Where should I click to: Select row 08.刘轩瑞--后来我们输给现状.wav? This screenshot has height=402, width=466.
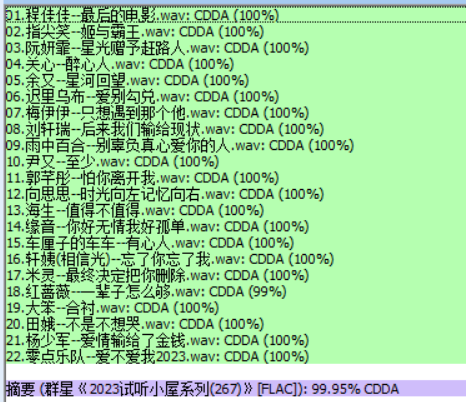[x=236, y=129]
